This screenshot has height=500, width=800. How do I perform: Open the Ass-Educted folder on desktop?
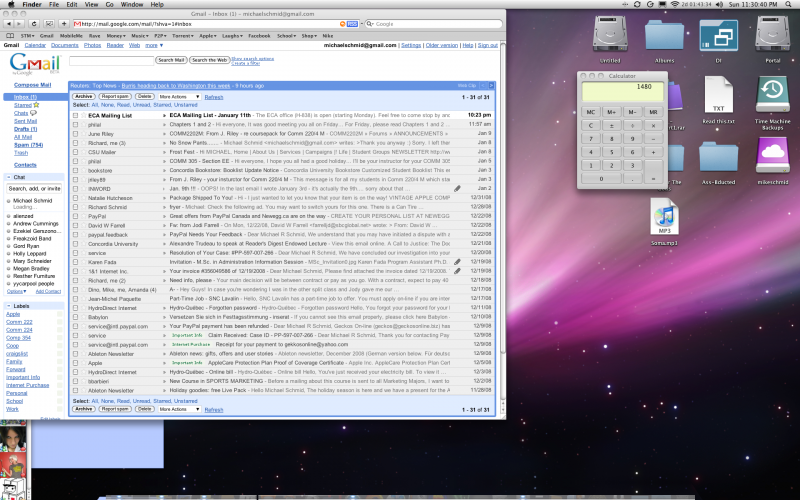click(x=718, y=156)
